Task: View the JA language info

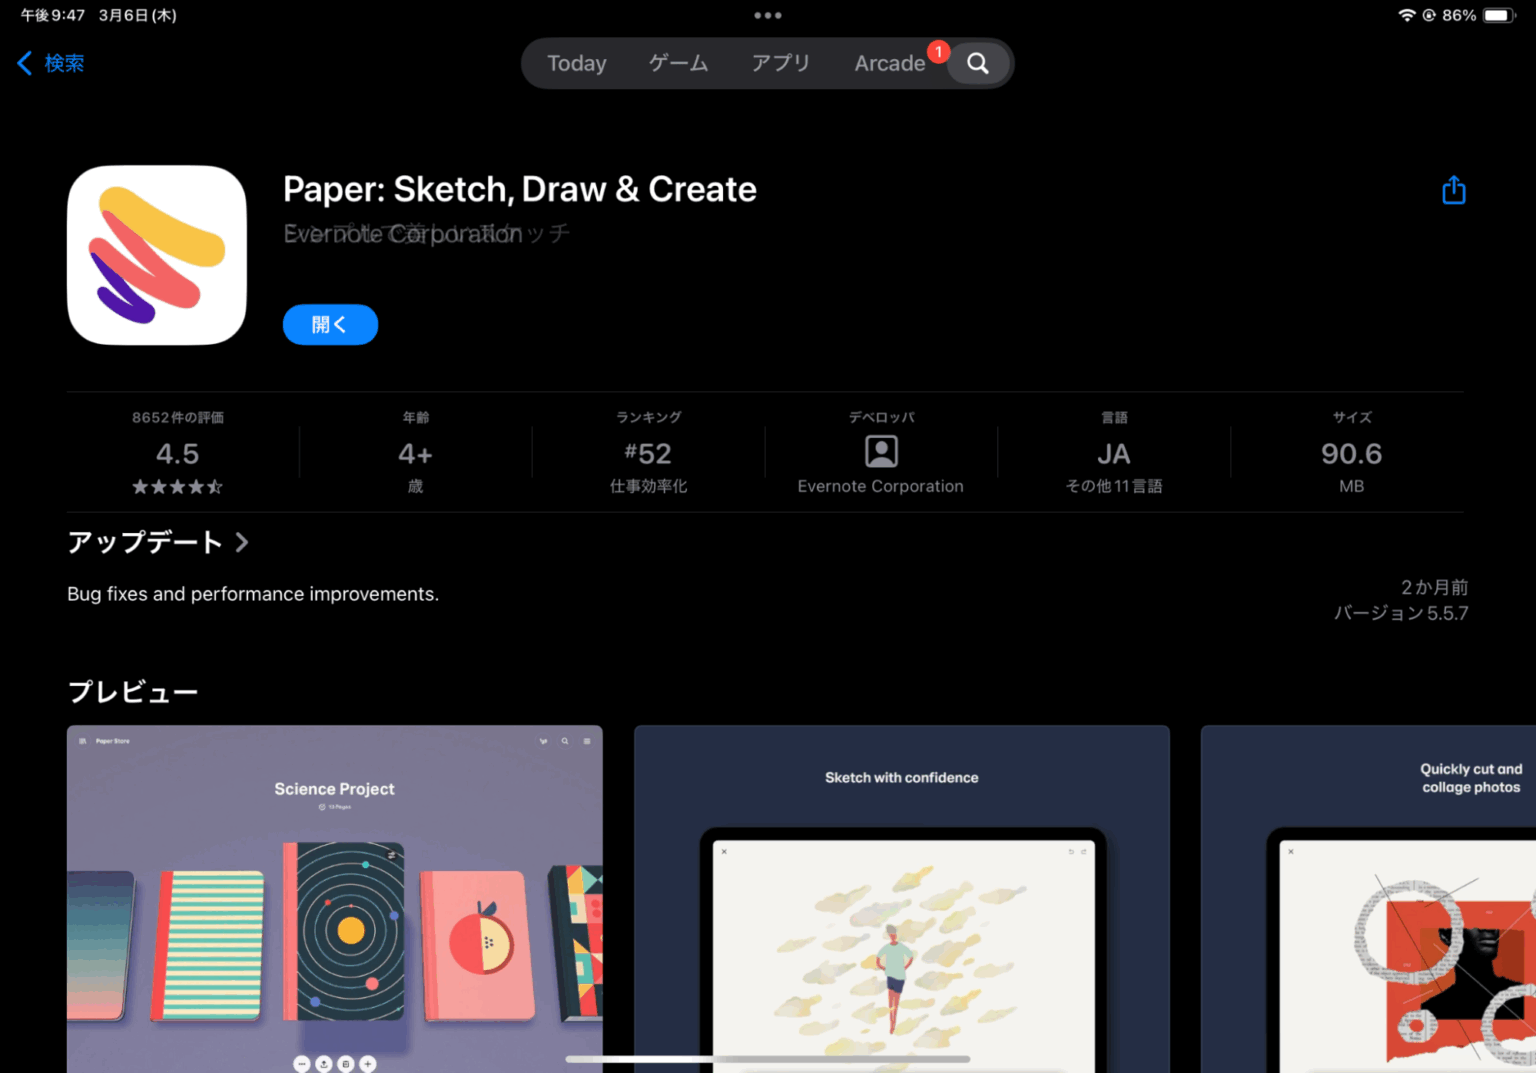Action: point(1114,454)
